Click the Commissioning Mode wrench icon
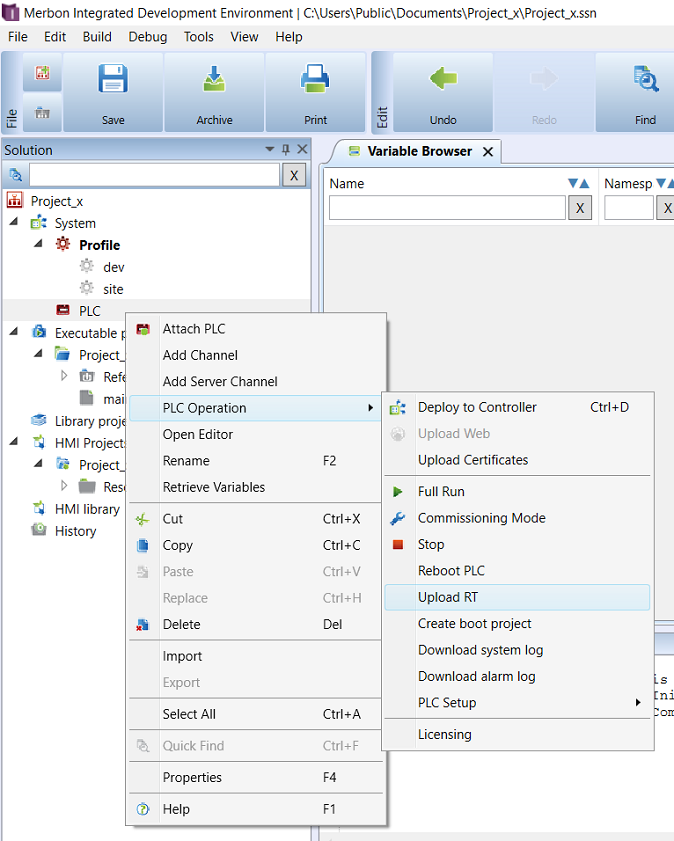This screenshot has width=674, height=841. pyautogui.click(x=397, y=518)
